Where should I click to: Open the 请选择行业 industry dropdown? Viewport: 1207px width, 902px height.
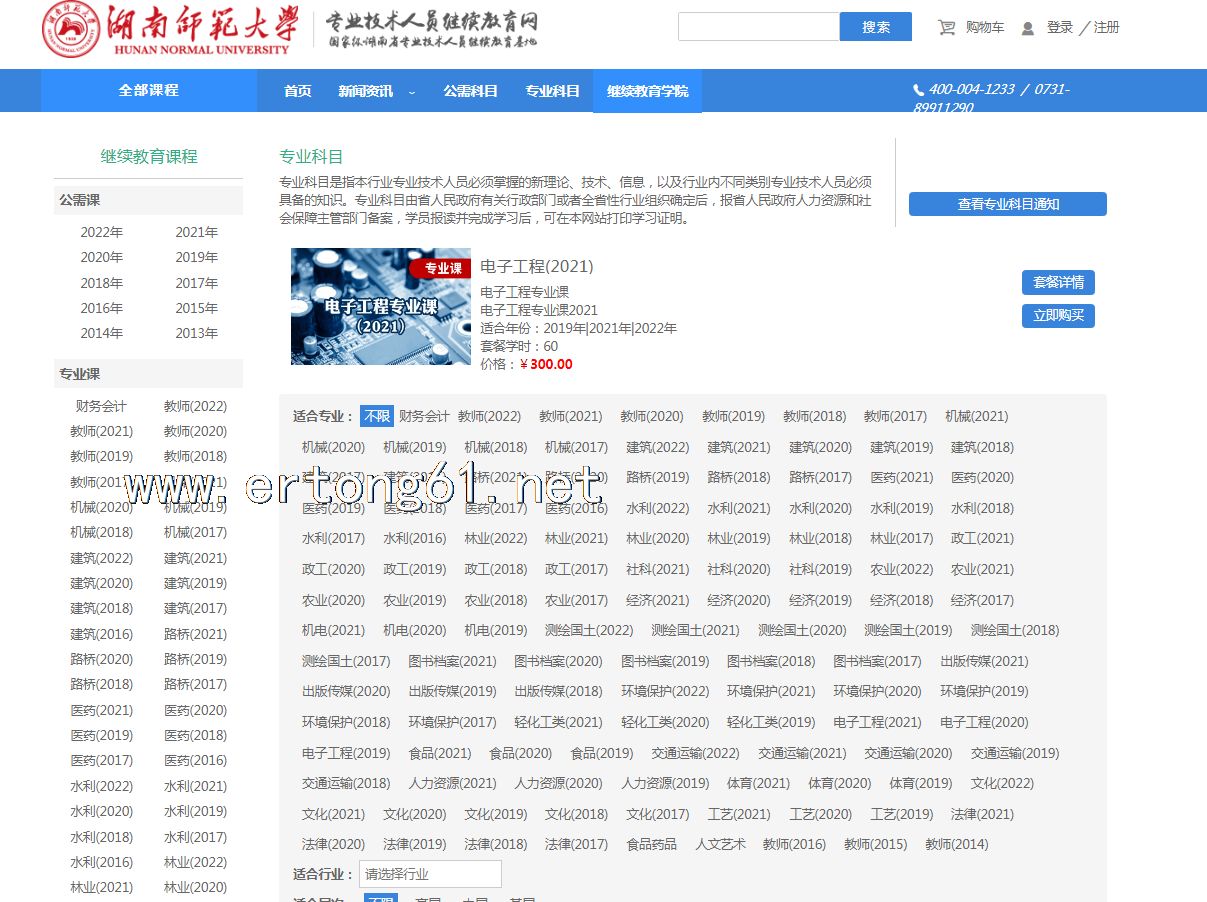click(430, 874)
